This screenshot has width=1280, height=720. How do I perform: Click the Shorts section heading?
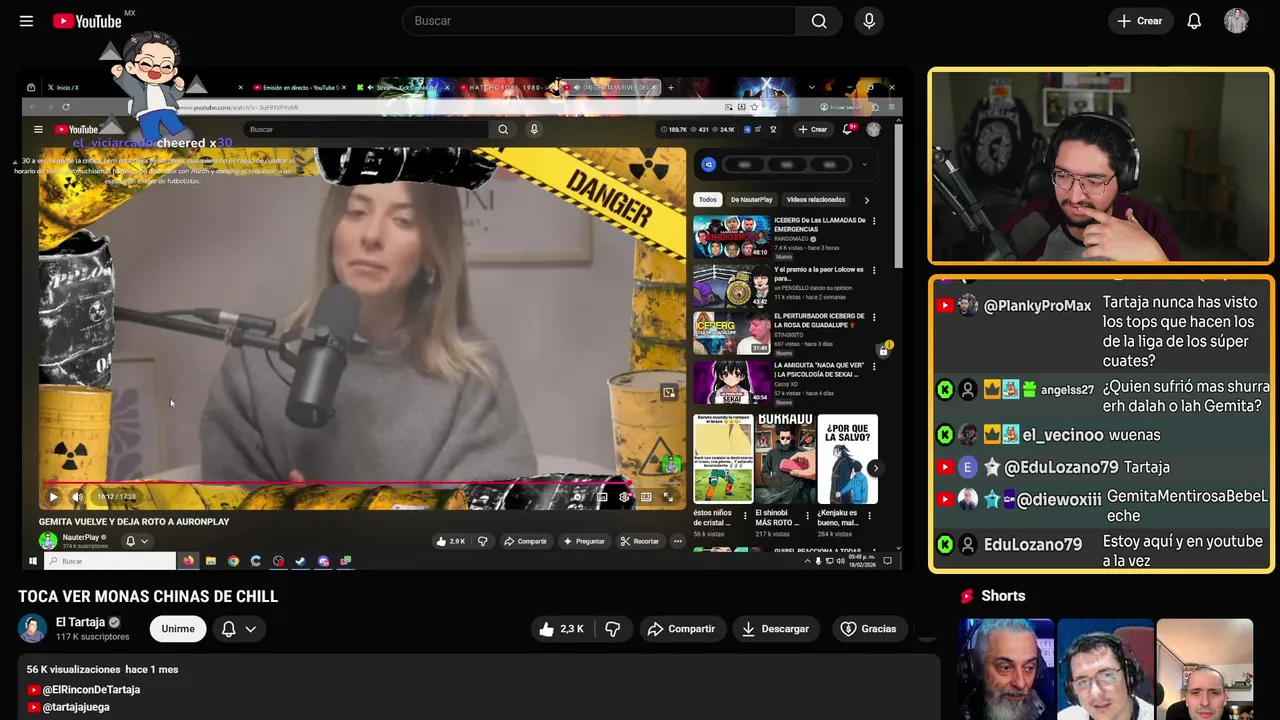1003,596
